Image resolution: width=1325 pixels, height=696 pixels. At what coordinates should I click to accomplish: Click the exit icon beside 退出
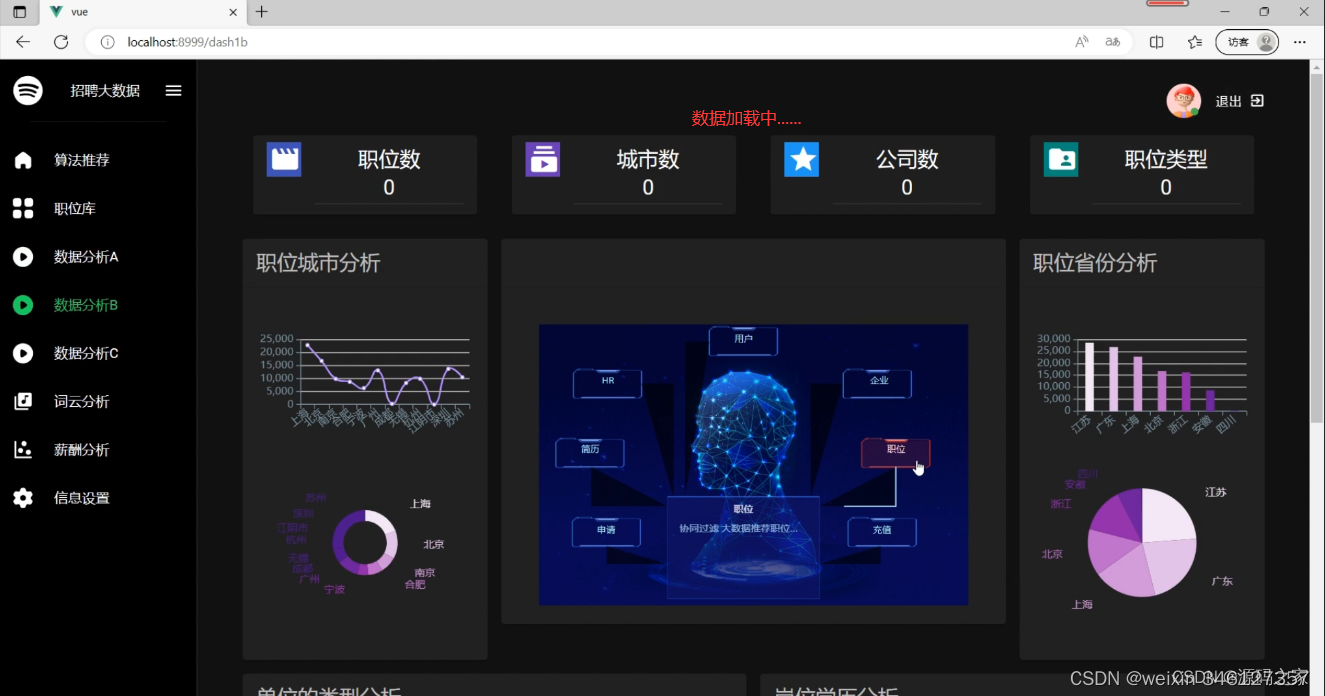pos(1257,100)
